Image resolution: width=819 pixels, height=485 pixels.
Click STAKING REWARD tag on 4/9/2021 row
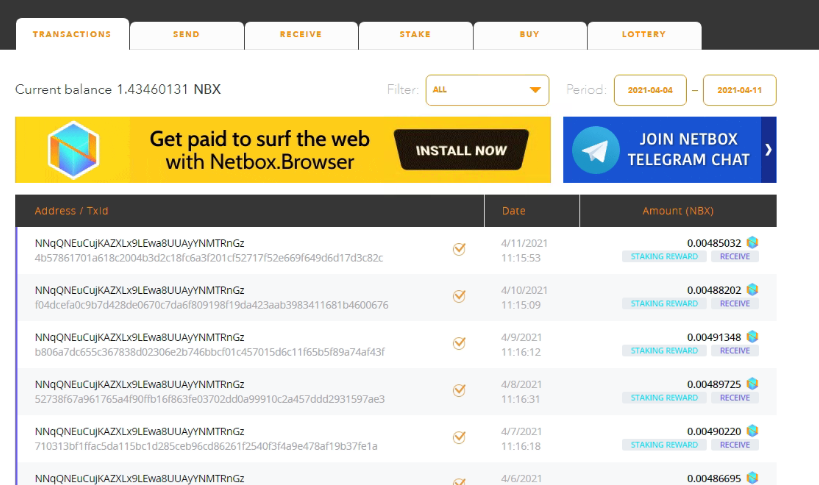coord(664,350)
